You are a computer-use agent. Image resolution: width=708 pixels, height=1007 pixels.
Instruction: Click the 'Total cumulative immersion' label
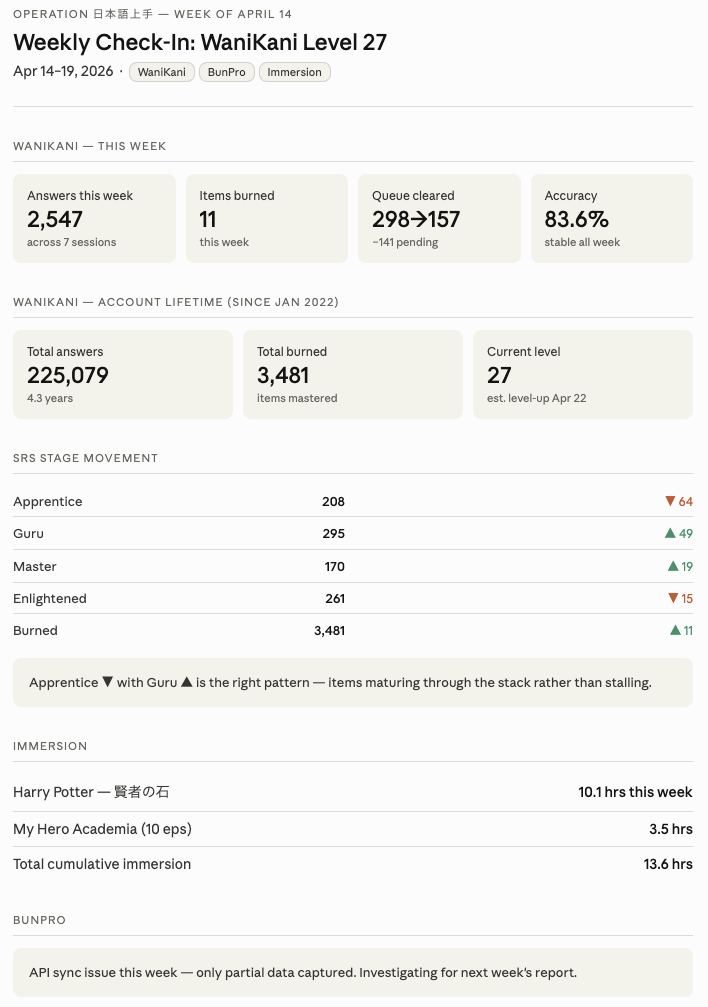coord(102,864)
